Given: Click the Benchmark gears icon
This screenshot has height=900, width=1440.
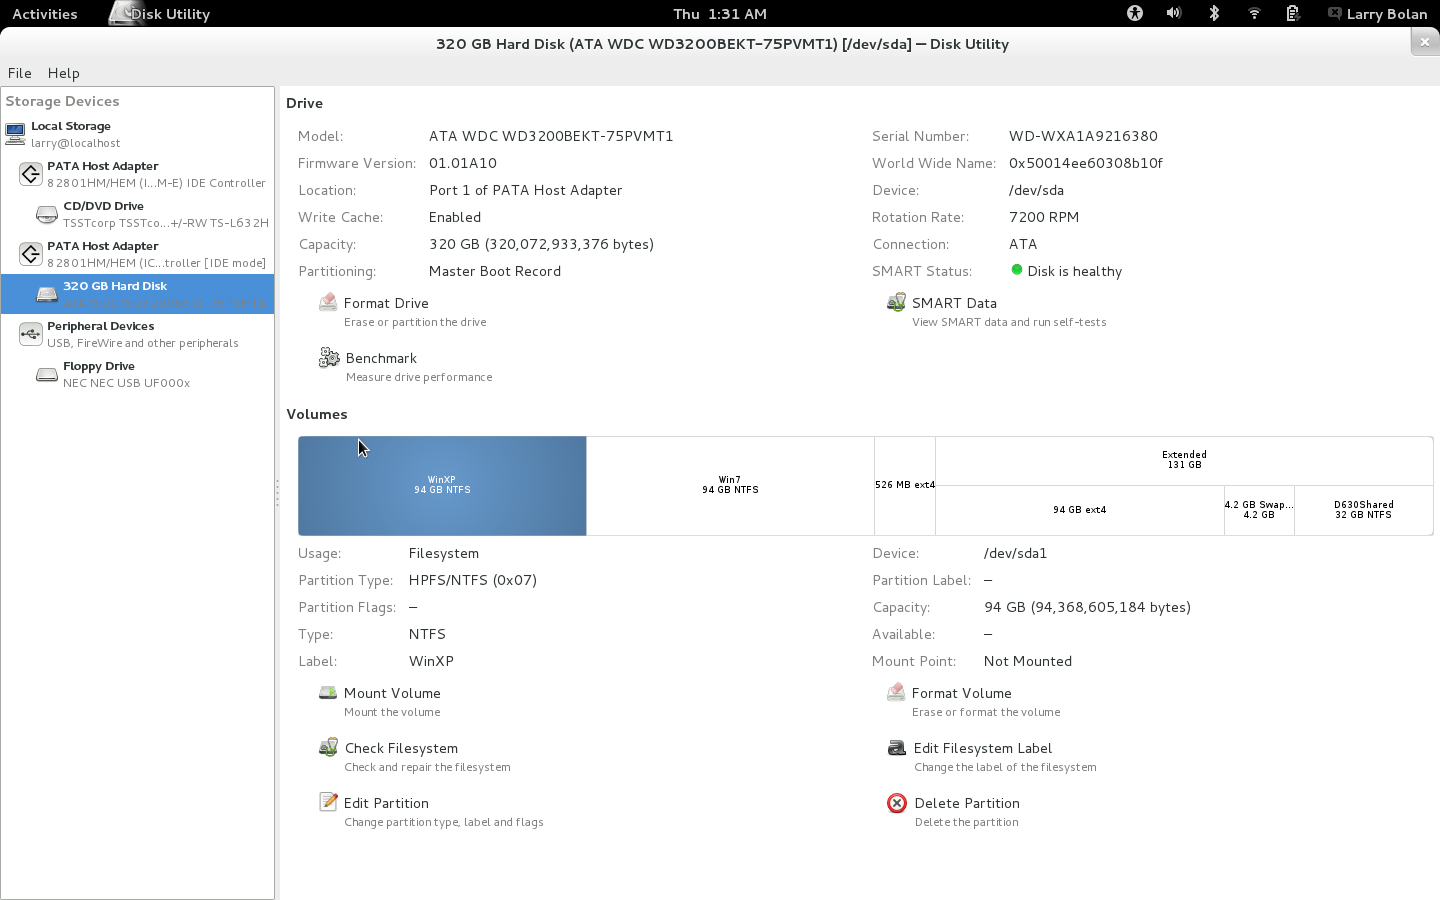Looking at the screenshot, I should pyautogui.click(x=329, y=357).
